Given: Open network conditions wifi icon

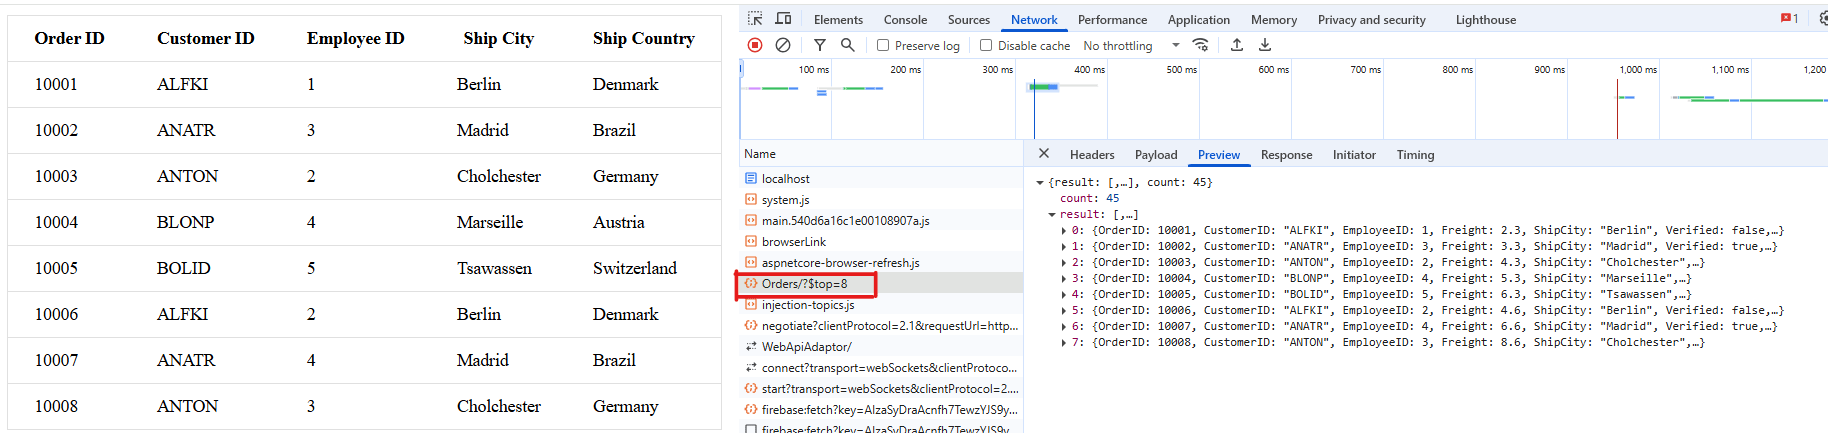Looking at the screenshot, I should click(1201, 45).
